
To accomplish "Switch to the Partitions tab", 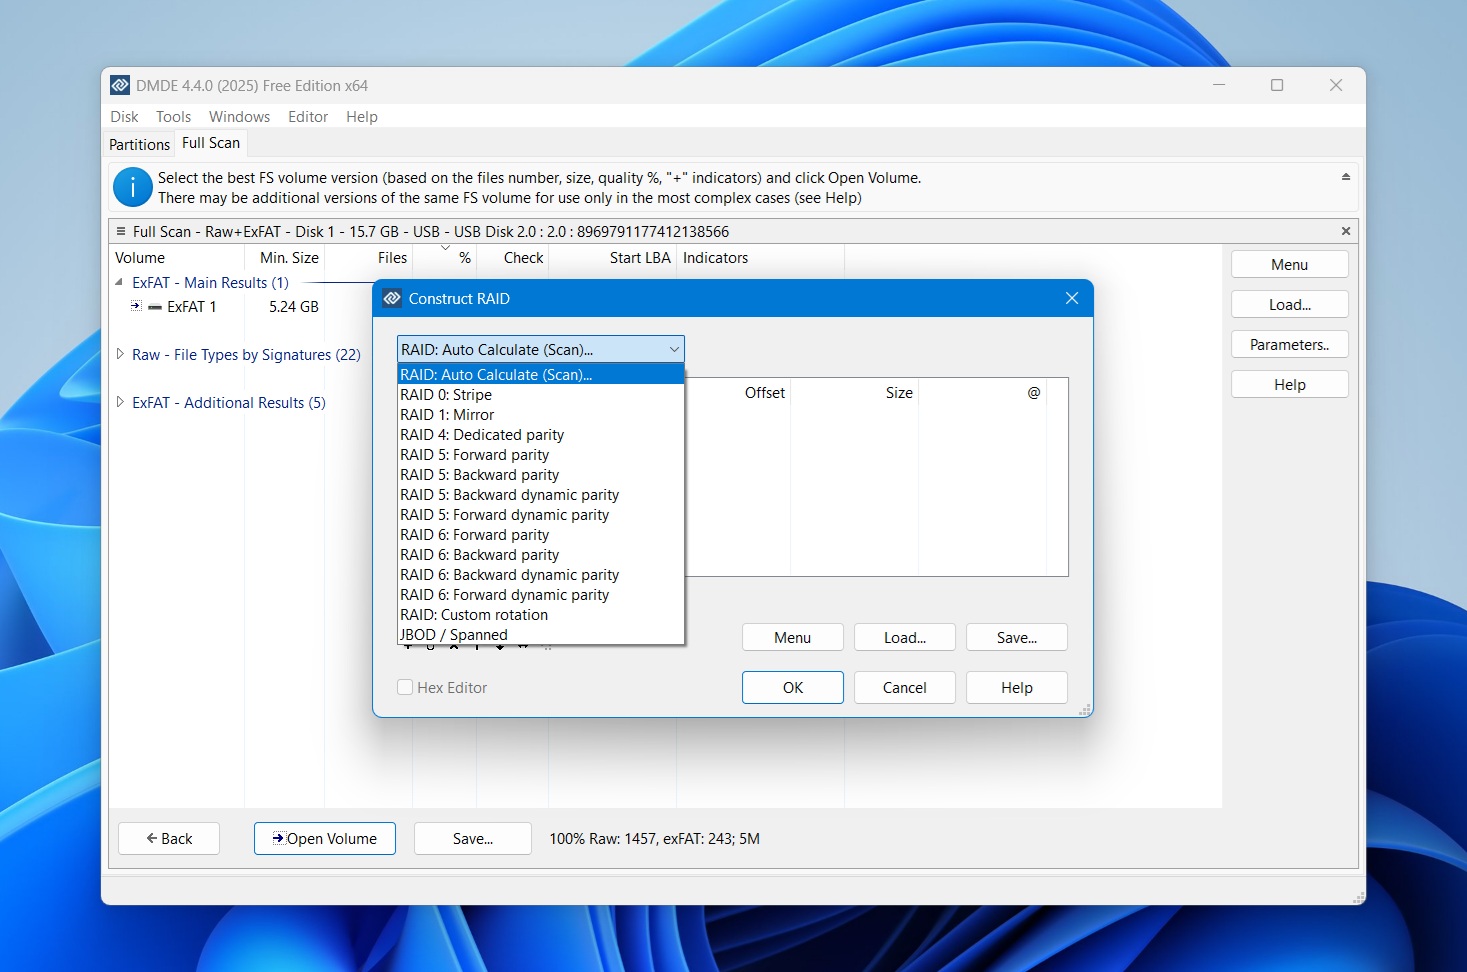I will [138, 144].
